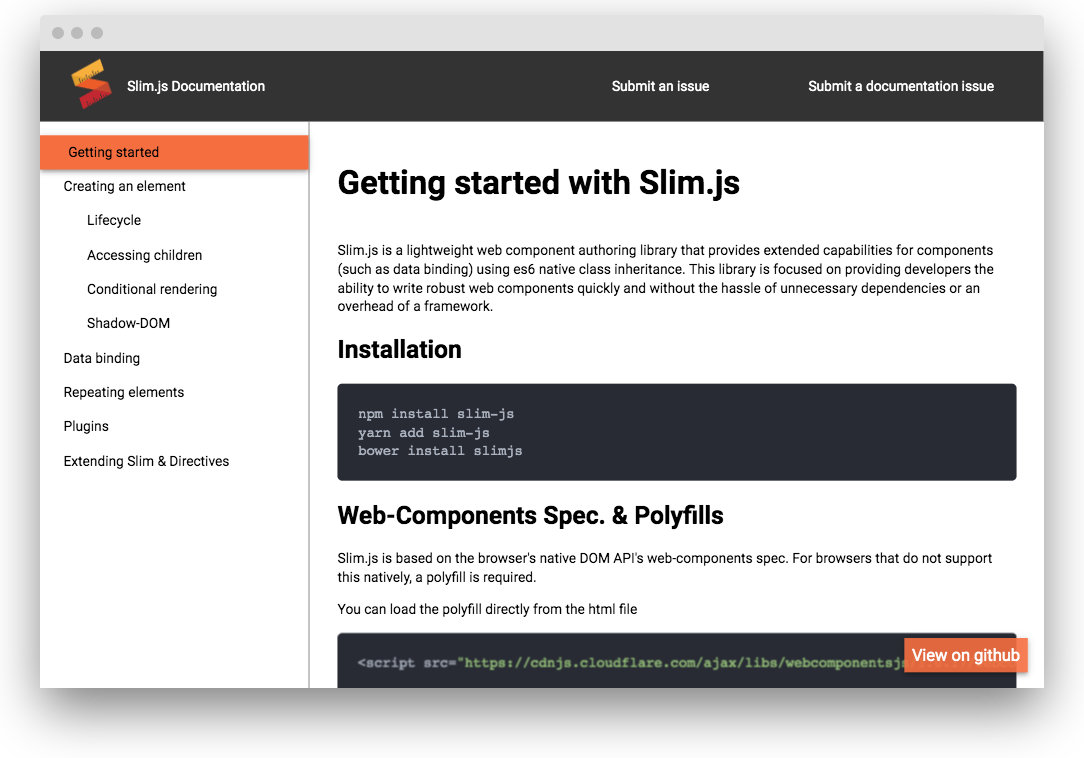This screenshot has width=1084, height=758.
Task: Click the View on github button
Action: [x=966, y=655]
